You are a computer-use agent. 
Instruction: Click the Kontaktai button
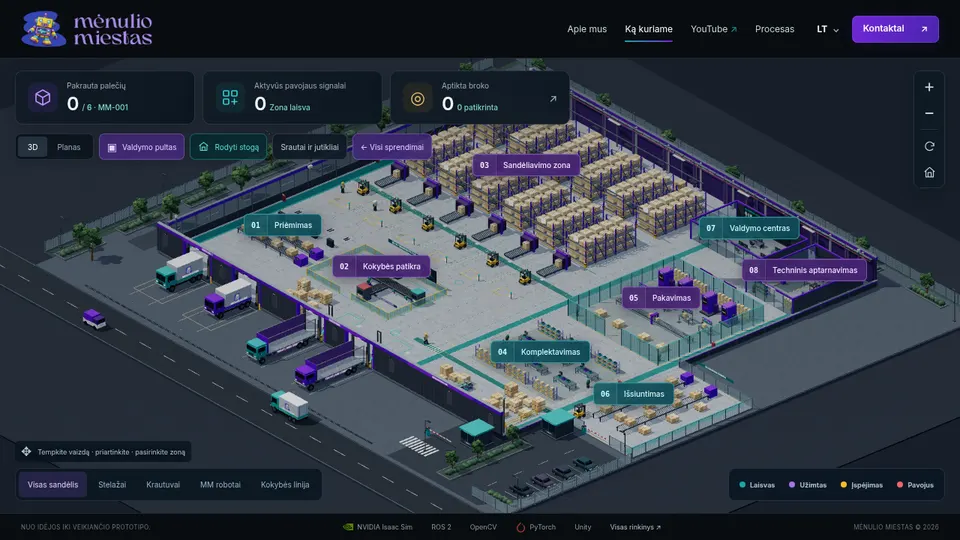[895, 29]
